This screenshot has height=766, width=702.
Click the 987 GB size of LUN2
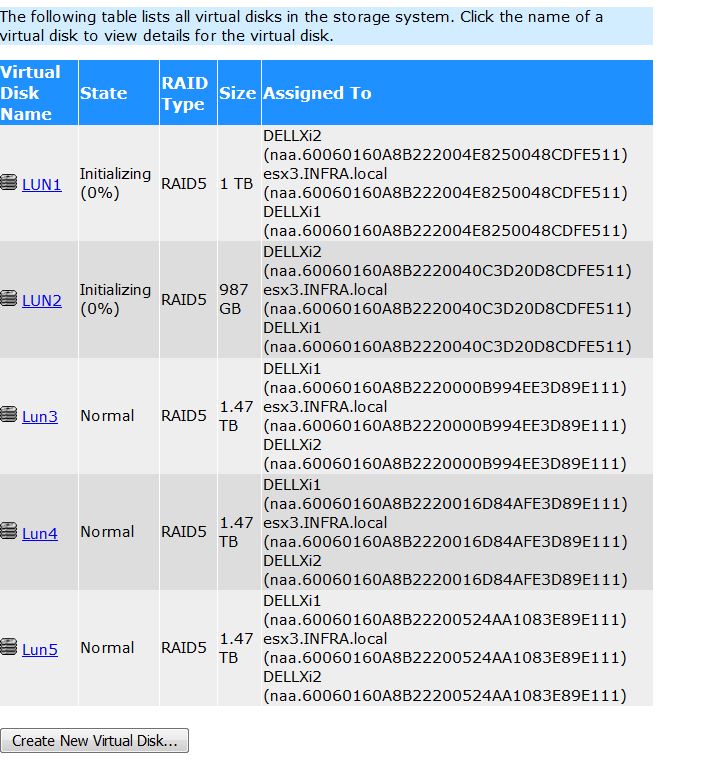[x=234, y=299]
